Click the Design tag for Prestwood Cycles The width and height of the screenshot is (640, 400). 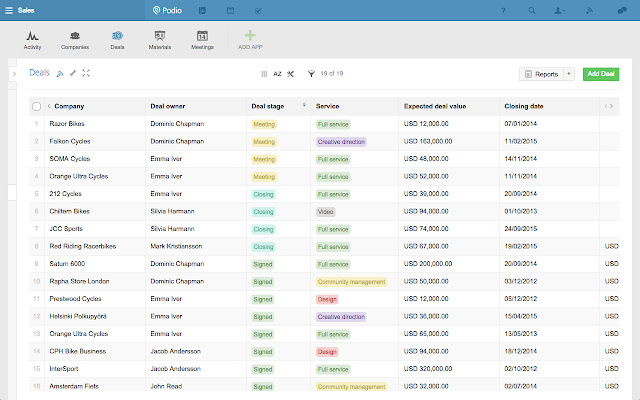coord(327,299)
